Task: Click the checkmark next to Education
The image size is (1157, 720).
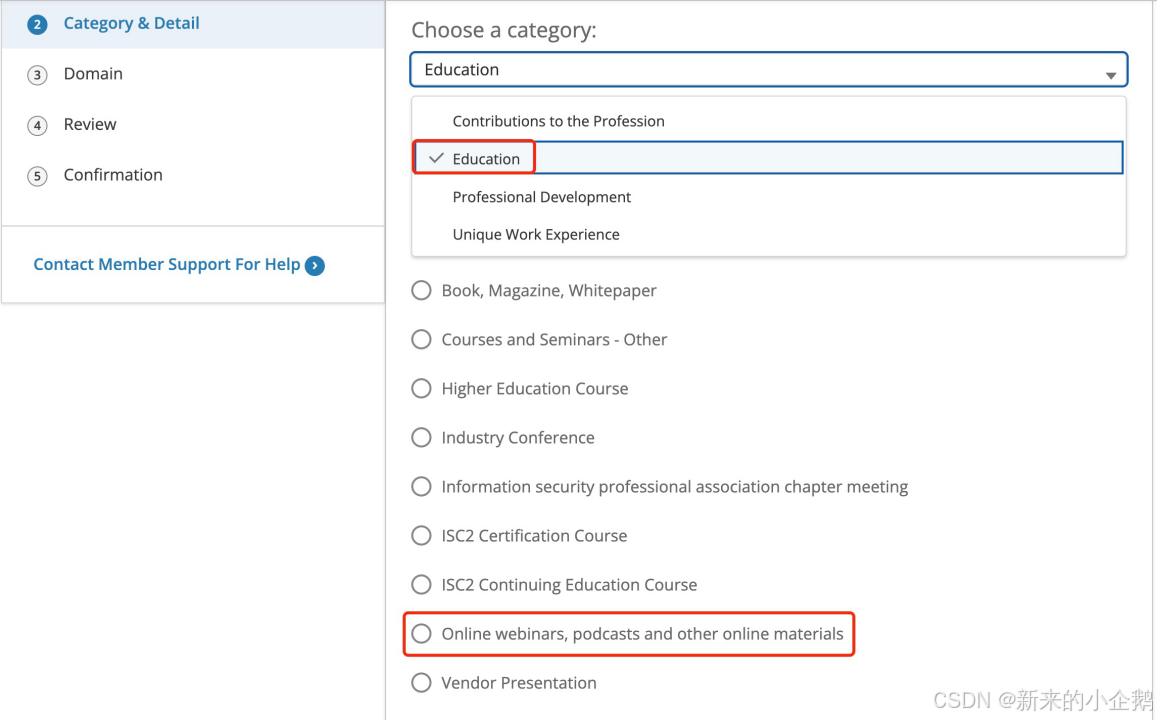Action: click(x=435, y=158)
